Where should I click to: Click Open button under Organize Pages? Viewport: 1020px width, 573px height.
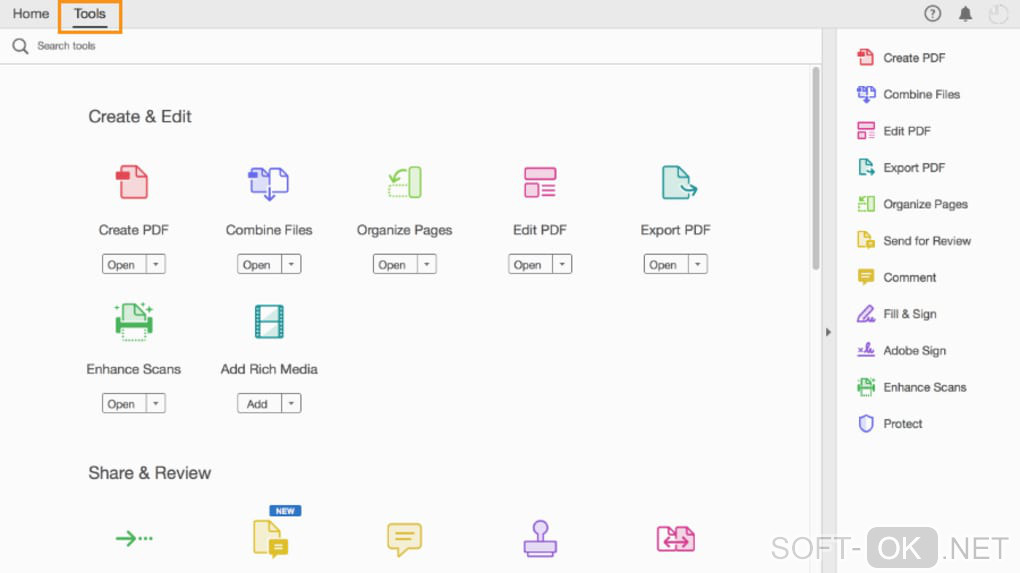[x=396, y=264]
